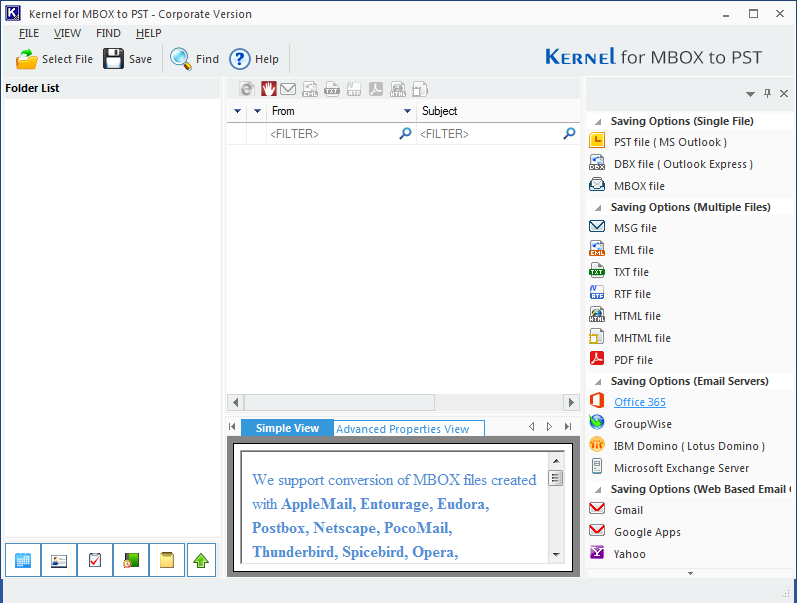Screen dimensions: 797x603
Task: Click the greyed-out browser icon in the email list toolbar
Action: click(247, 89)
